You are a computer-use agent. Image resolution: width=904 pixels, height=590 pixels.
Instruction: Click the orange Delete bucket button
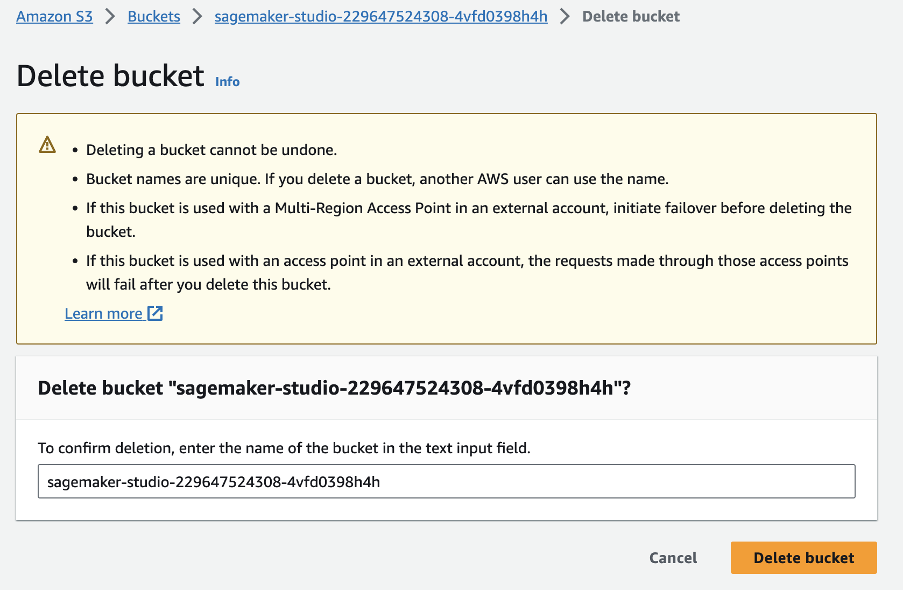click(x=804, y=558)
